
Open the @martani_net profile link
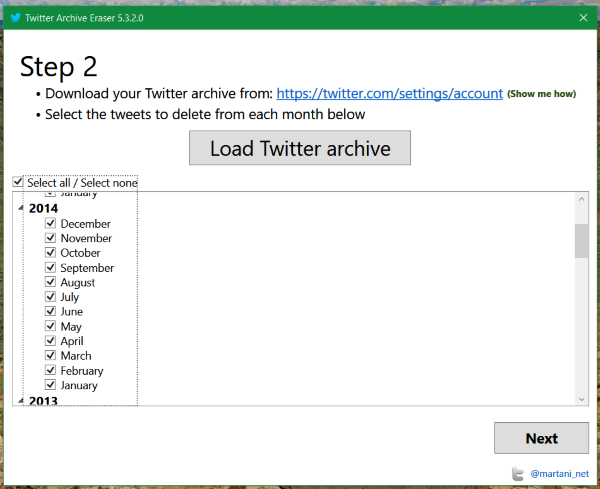tap(559, 474)
